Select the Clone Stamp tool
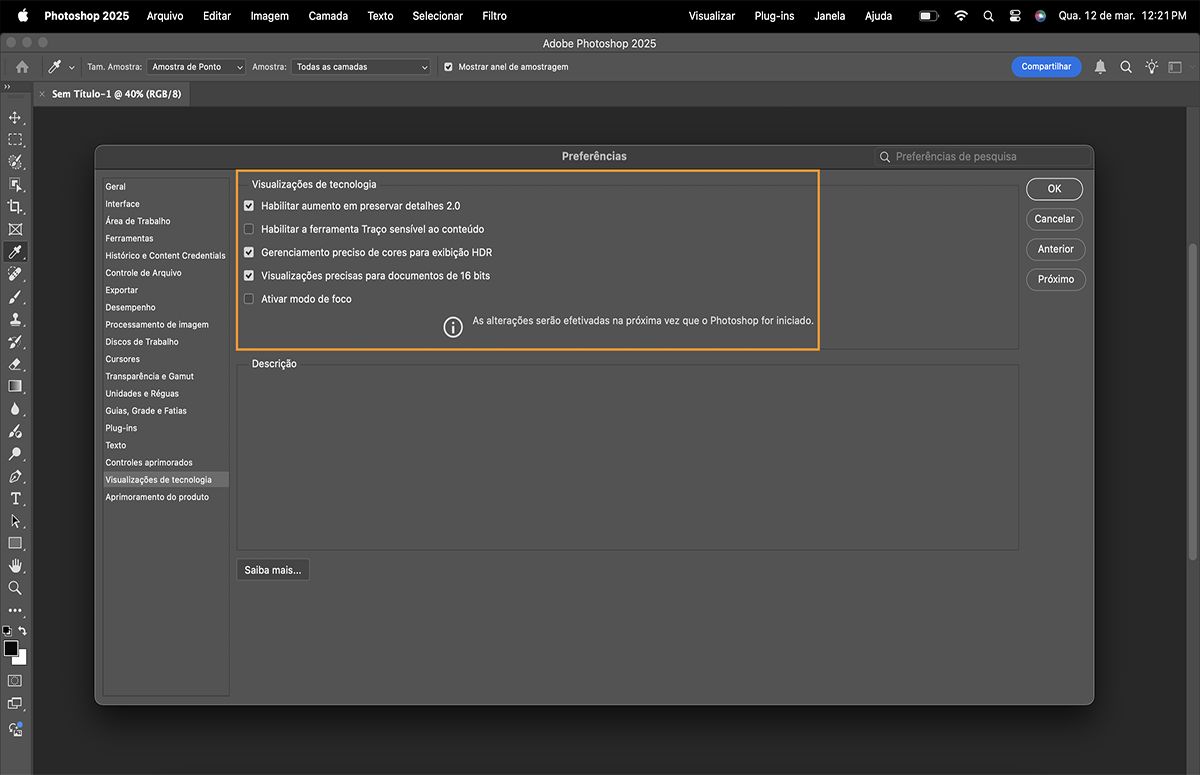The image size is (1200, 775). click(15, 319)
